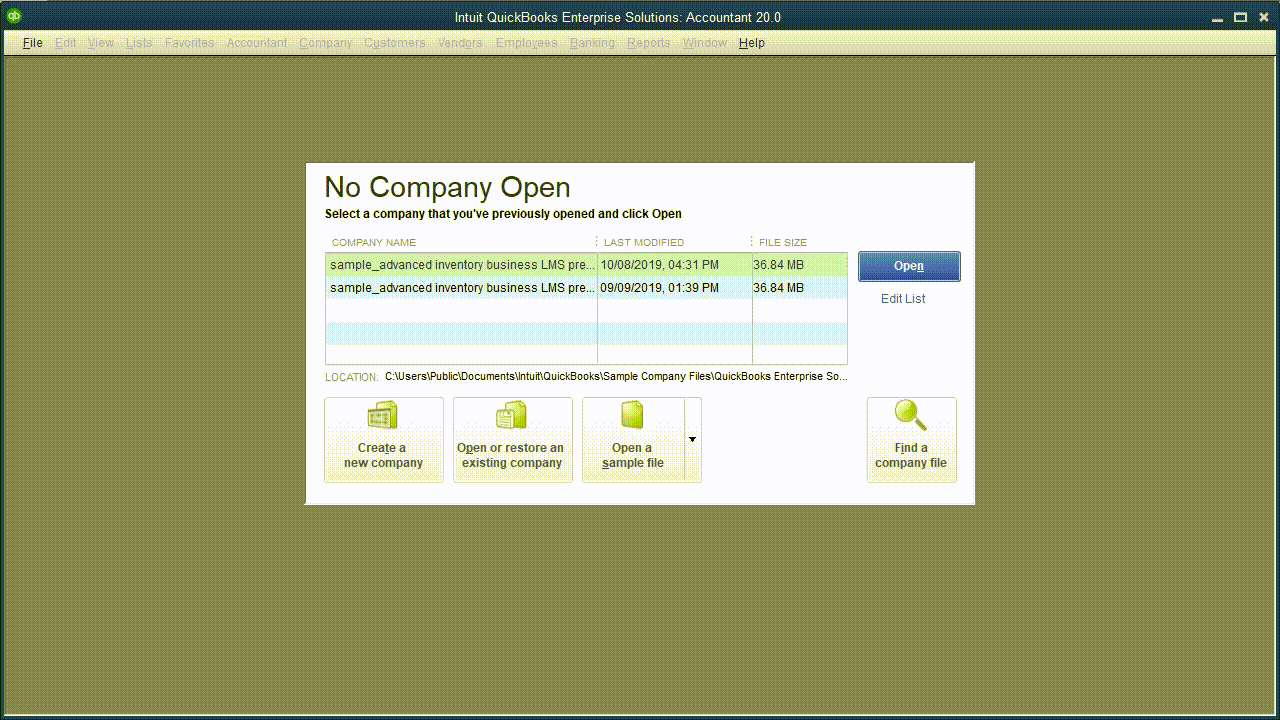
Task: Open the Vendors menu
Action: 460,43
